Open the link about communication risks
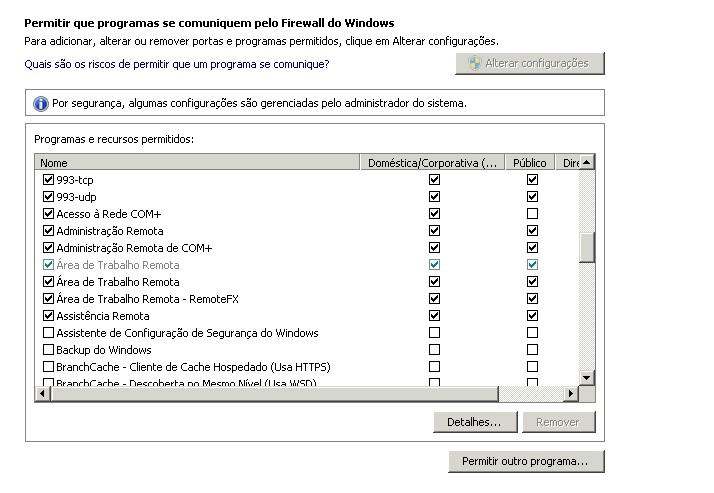The image size is (714, 493). click(x=176, y=64)
